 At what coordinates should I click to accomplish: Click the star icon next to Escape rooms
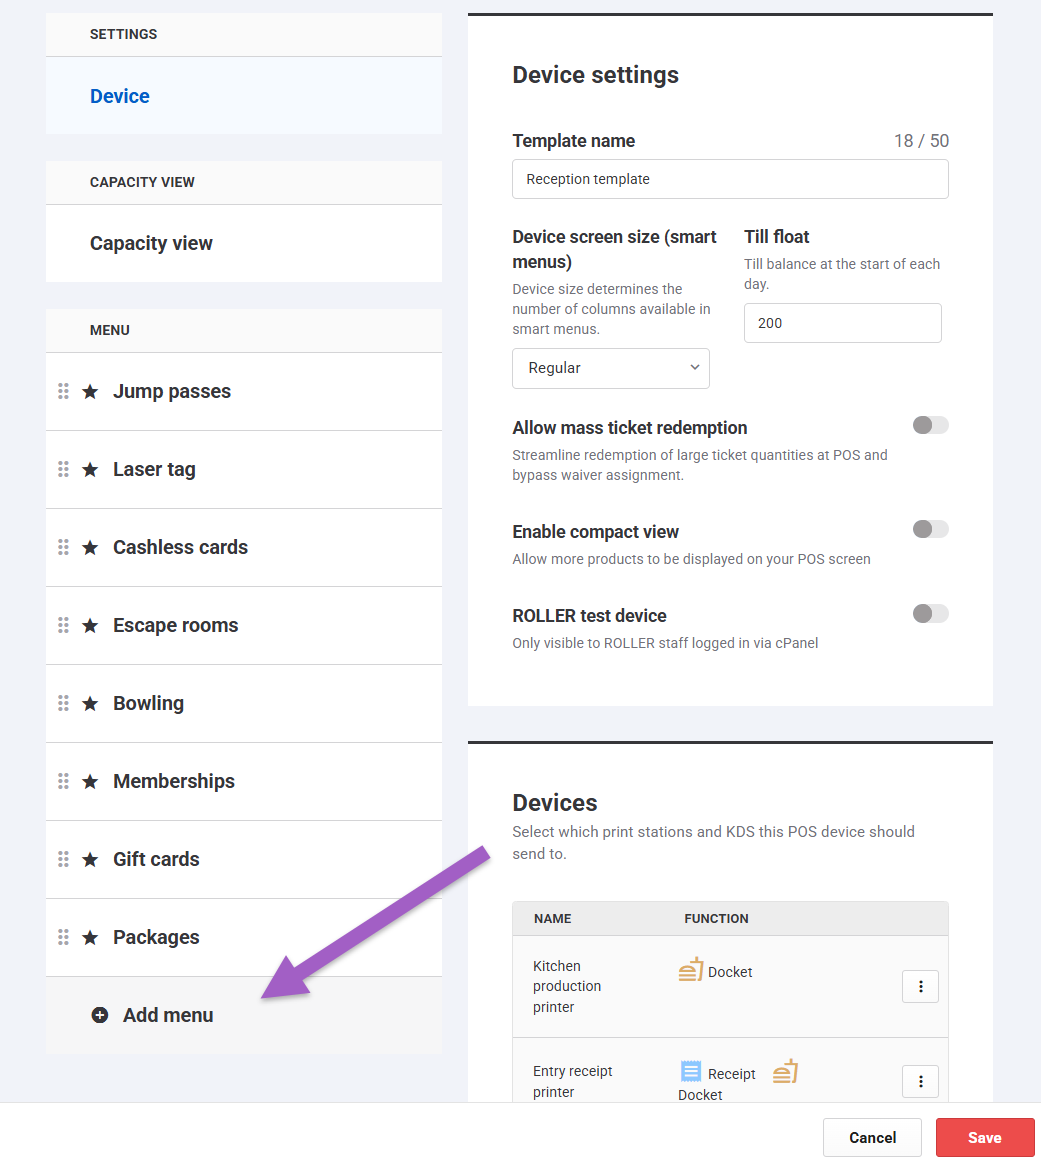(x=90, y=626)
